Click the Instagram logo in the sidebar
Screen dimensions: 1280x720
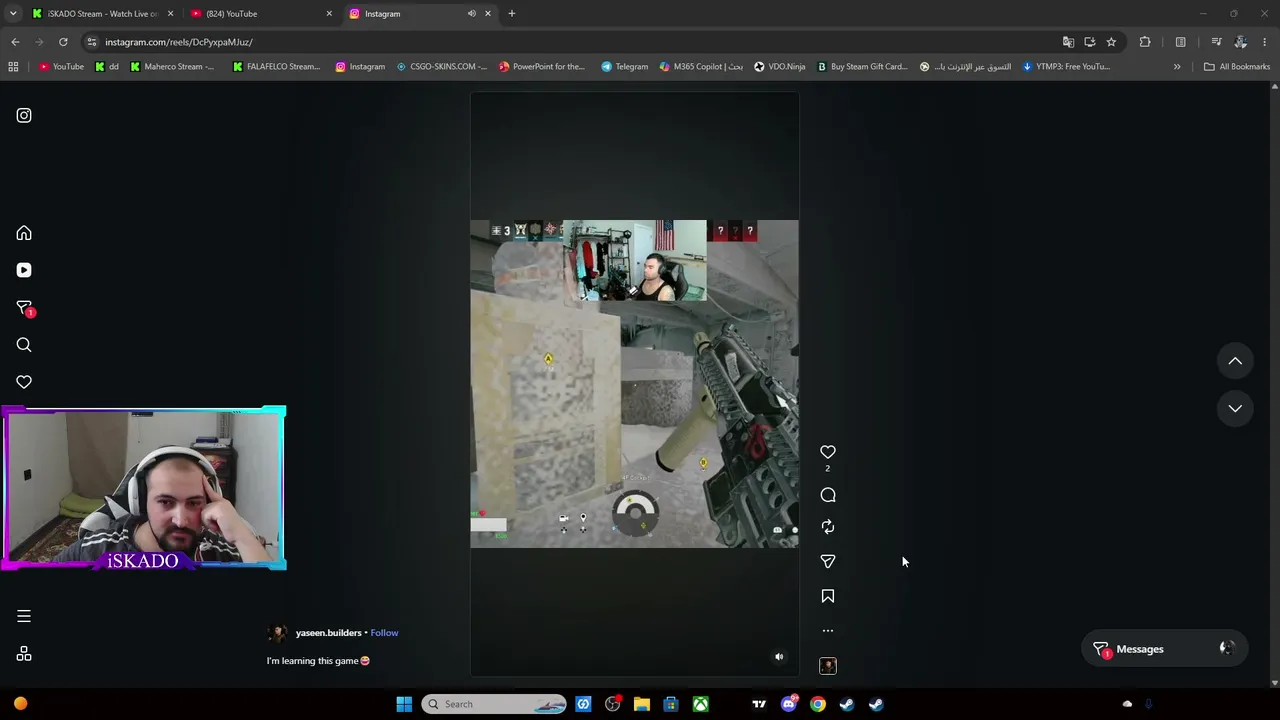point(24,115)
